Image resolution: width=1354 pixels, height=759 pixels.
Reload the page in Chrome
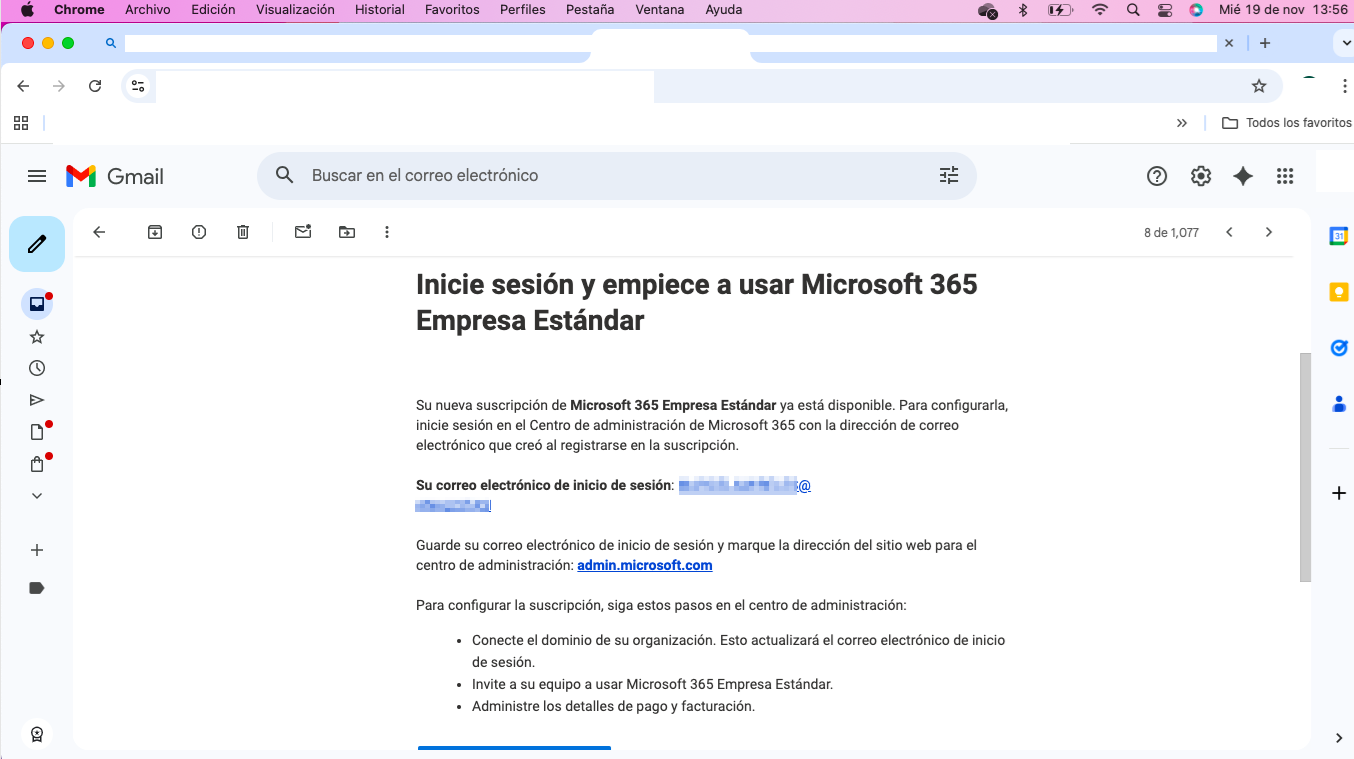pos(95,86)
